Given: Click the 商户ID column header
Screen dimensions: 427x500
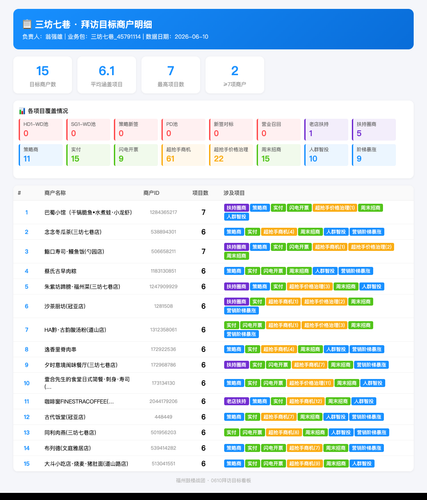Looking at the screenshot, I should click(151, 193).
